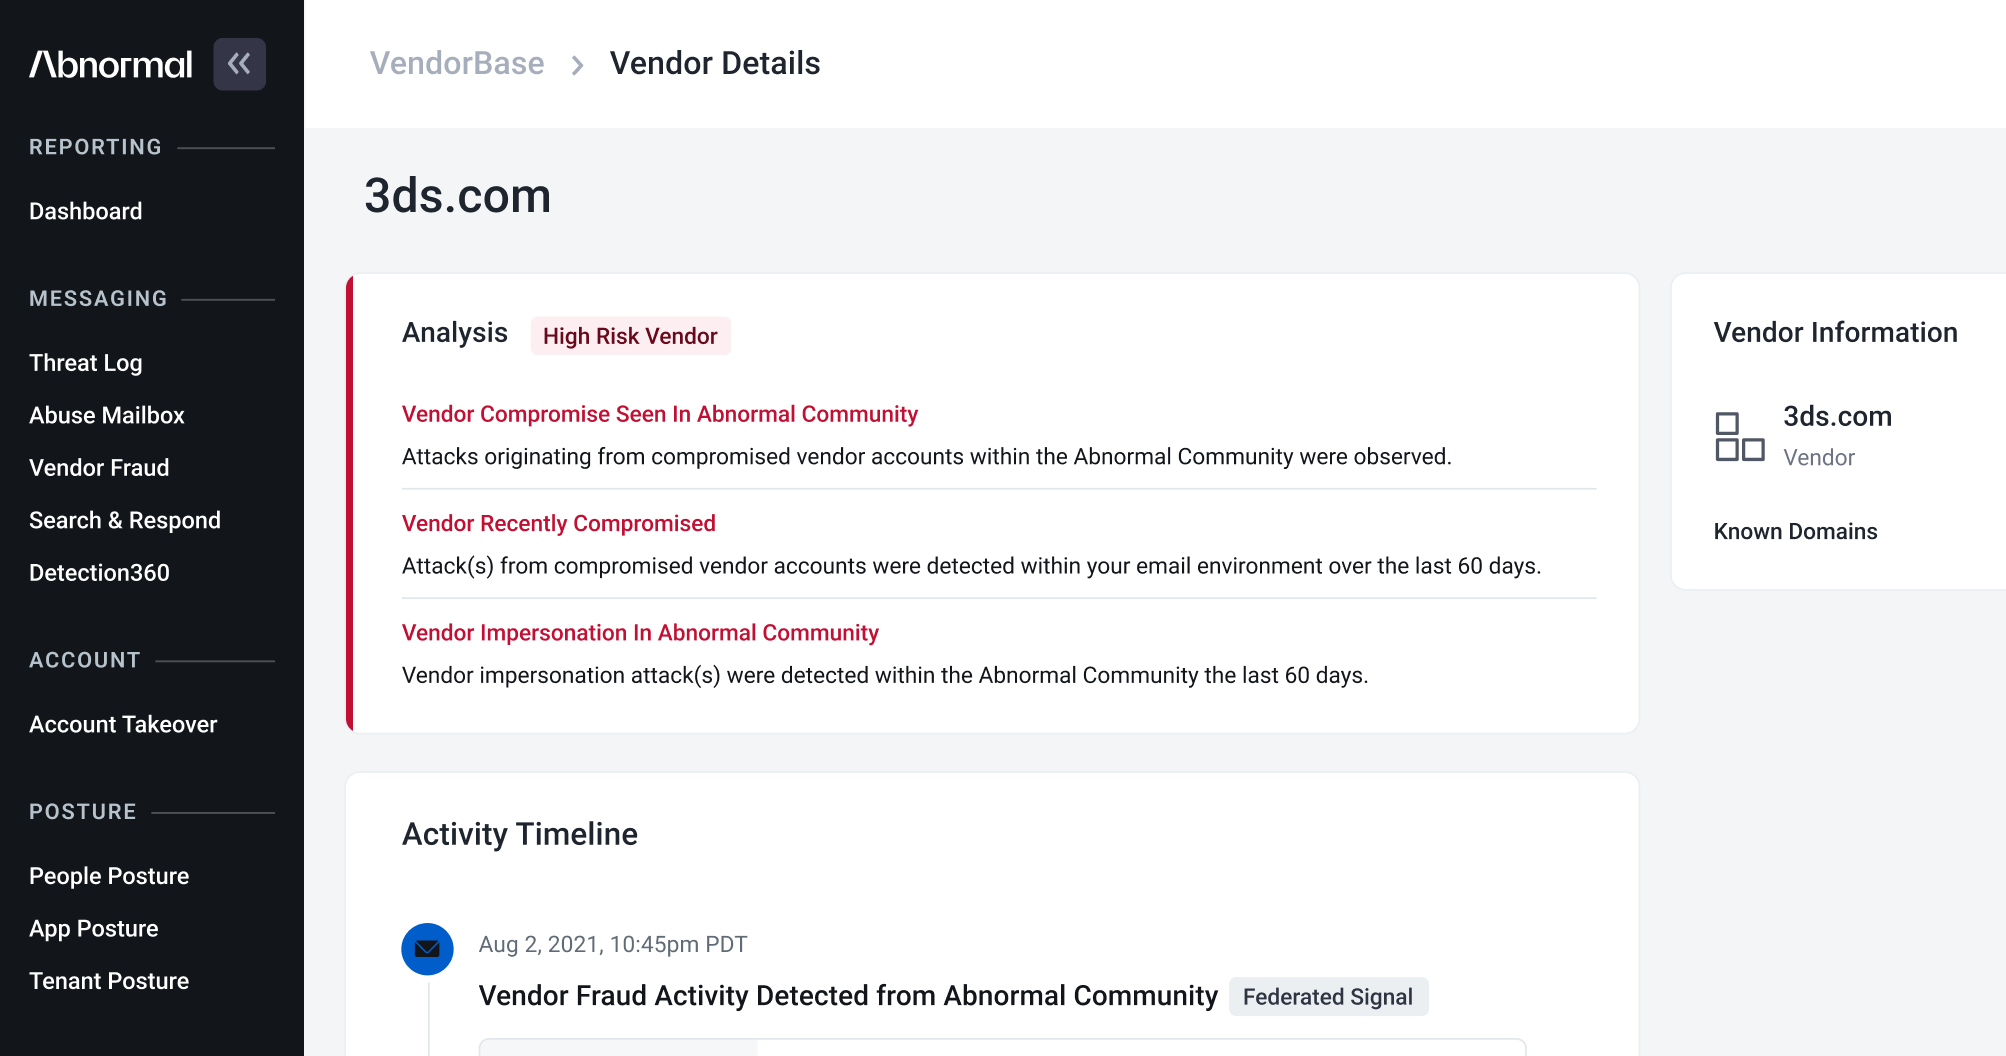
Task: Open Threat Log page
Action: click(86, 363)
